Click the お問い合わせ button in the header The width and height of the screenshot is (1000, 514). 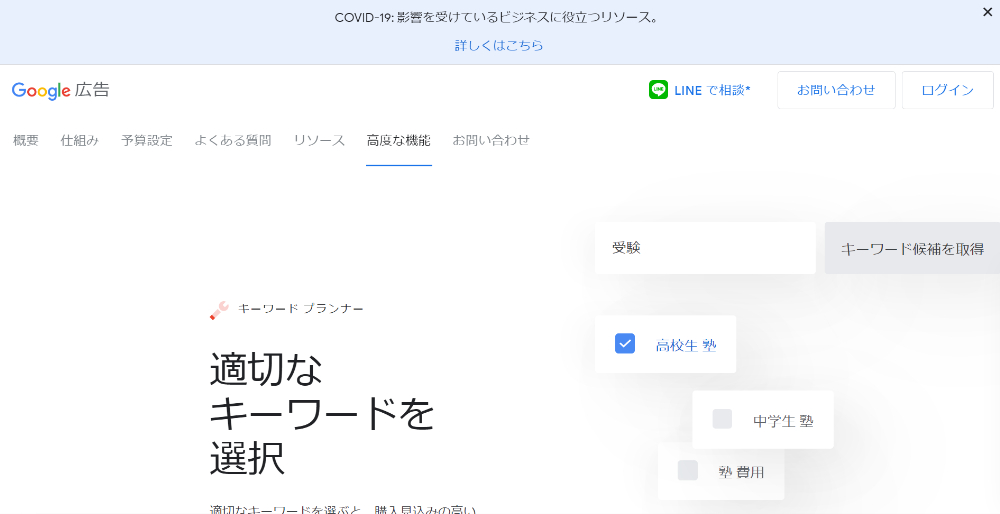pyautogui.click(x=836, y=90)
